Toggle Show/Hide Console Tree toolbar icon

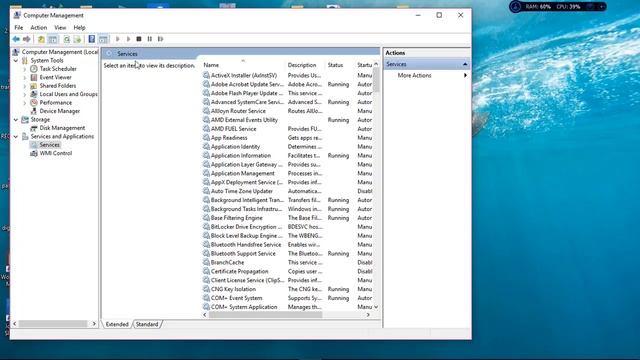(x=53, y=39)
